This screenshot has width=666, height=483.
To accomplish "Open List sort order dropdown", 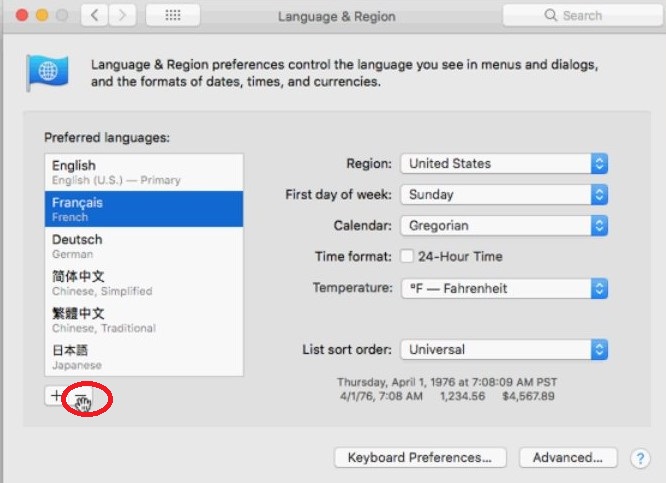I will tap(504, 350).
